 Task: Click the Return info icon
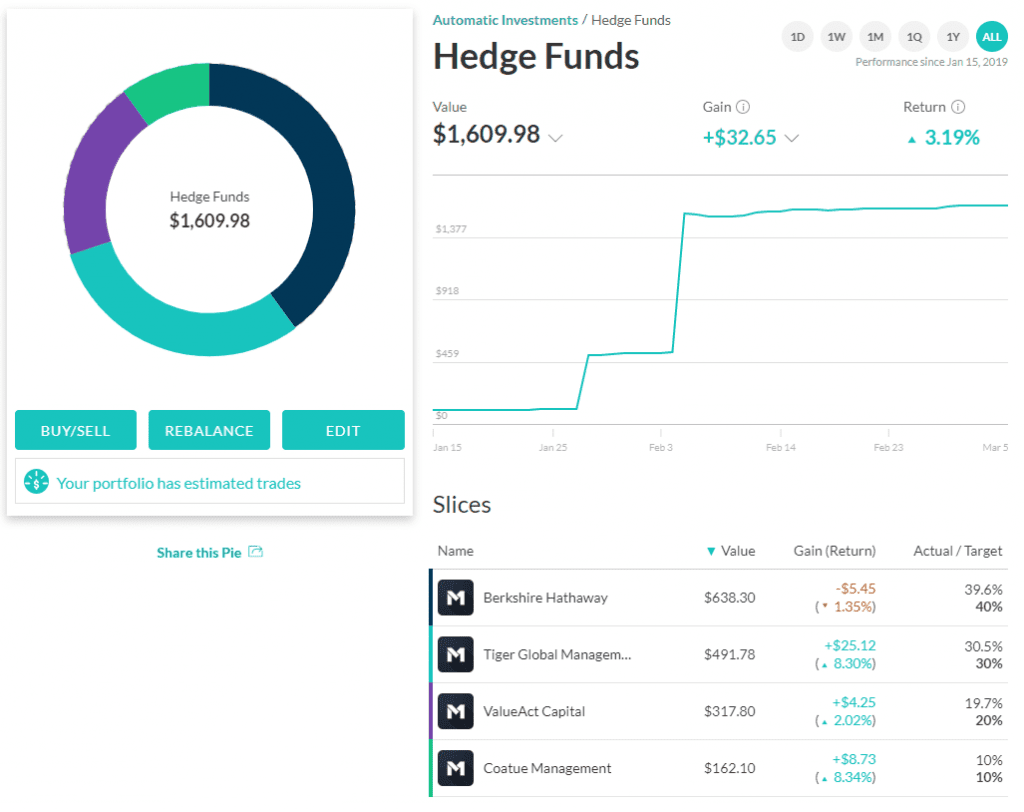[957, 106]
